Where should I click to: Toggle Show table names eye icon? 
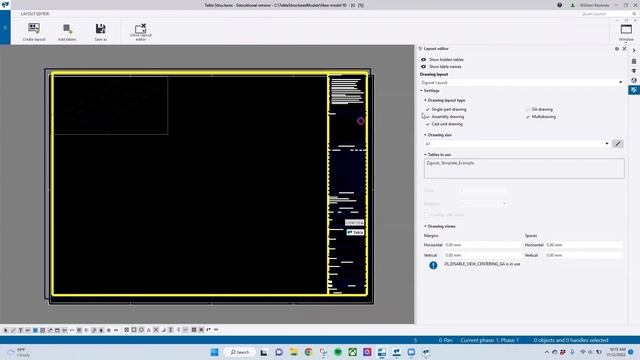[423, 67]
